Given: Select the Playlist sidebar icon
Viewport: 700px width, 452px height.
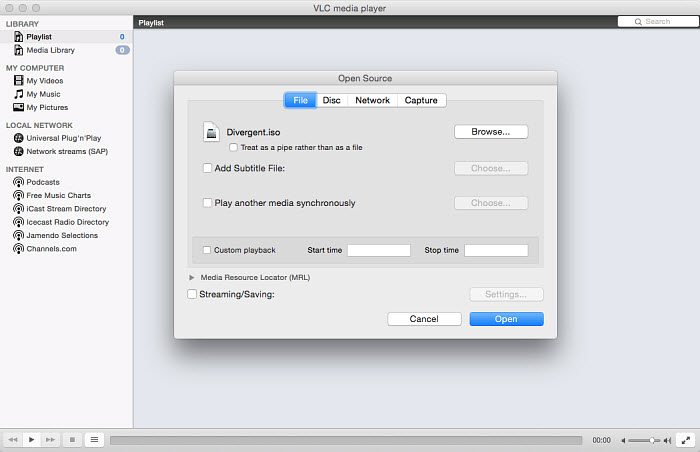Looking at the screenshot, I should click(x=18, y=37).
